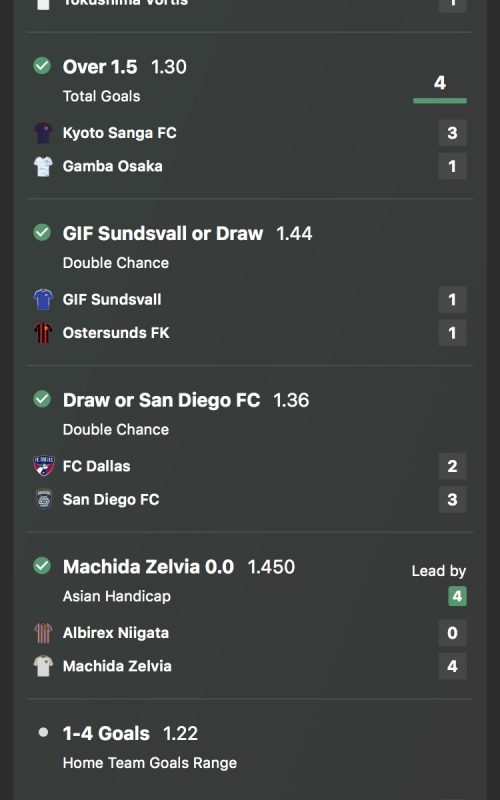Click the green Lead by 4 badge
Viewport: 500px width, 800px height.
click(x=457, y=596)
